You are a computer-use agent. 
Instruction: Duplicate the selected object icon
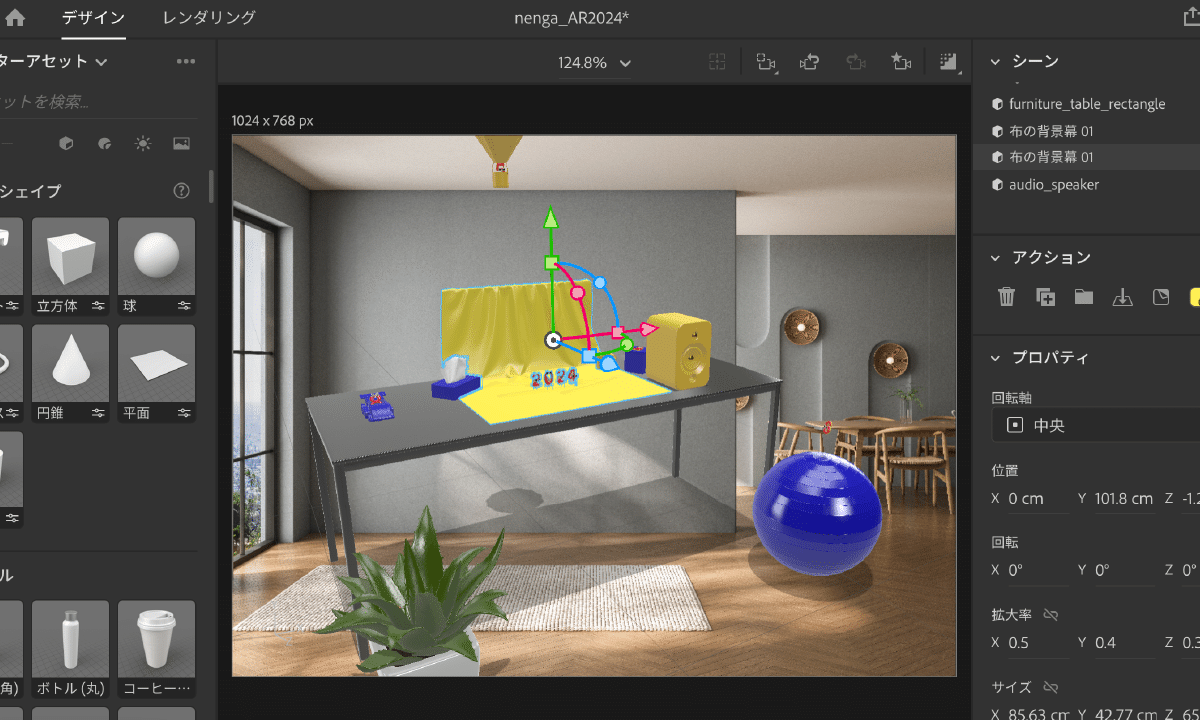1046,297
